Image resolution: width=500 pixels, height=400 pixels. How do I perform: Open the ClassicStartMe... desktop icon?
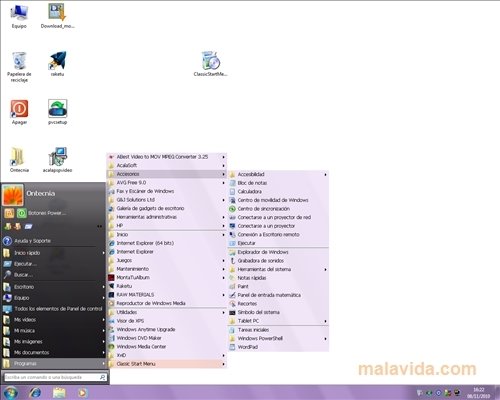coord(210,64)
